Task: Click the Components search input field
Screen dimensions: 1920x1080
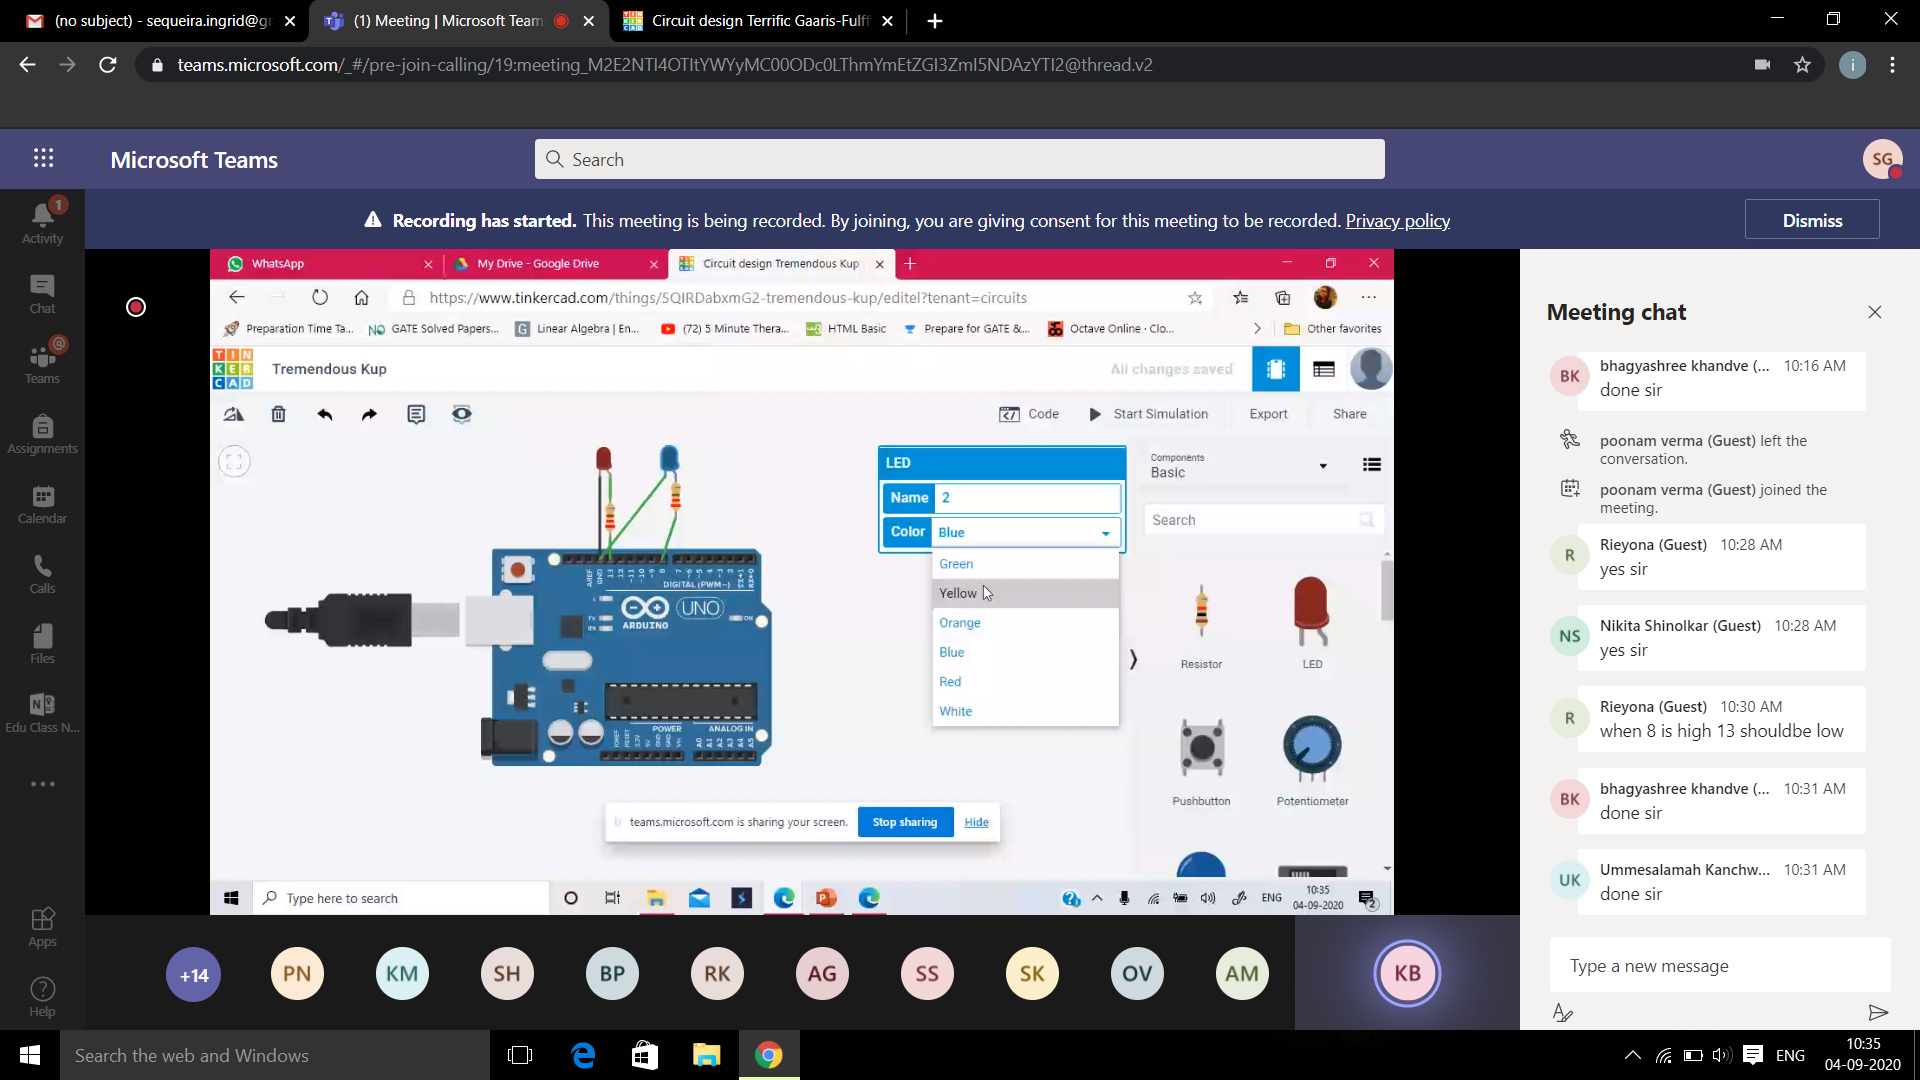Action: click(1257, 518)
